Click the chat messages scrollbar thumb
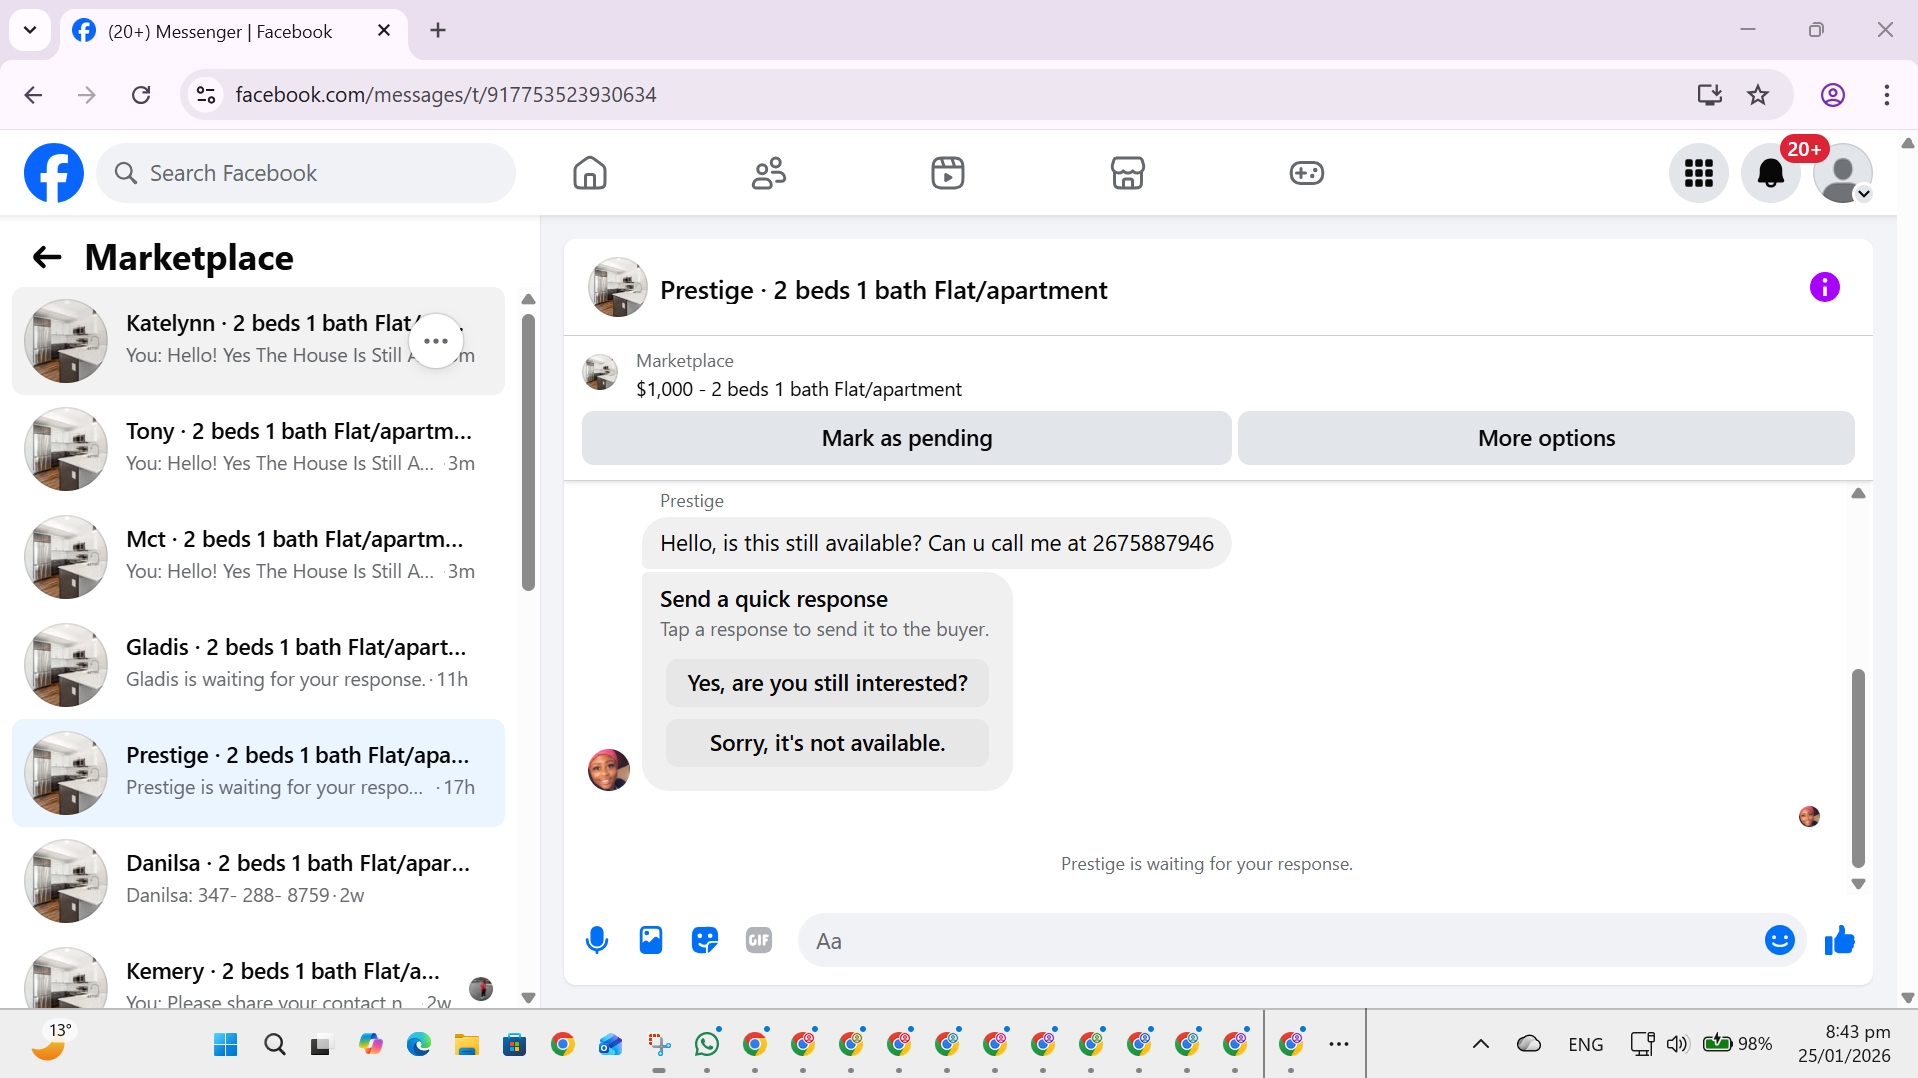 click(x=1858, y=768)
